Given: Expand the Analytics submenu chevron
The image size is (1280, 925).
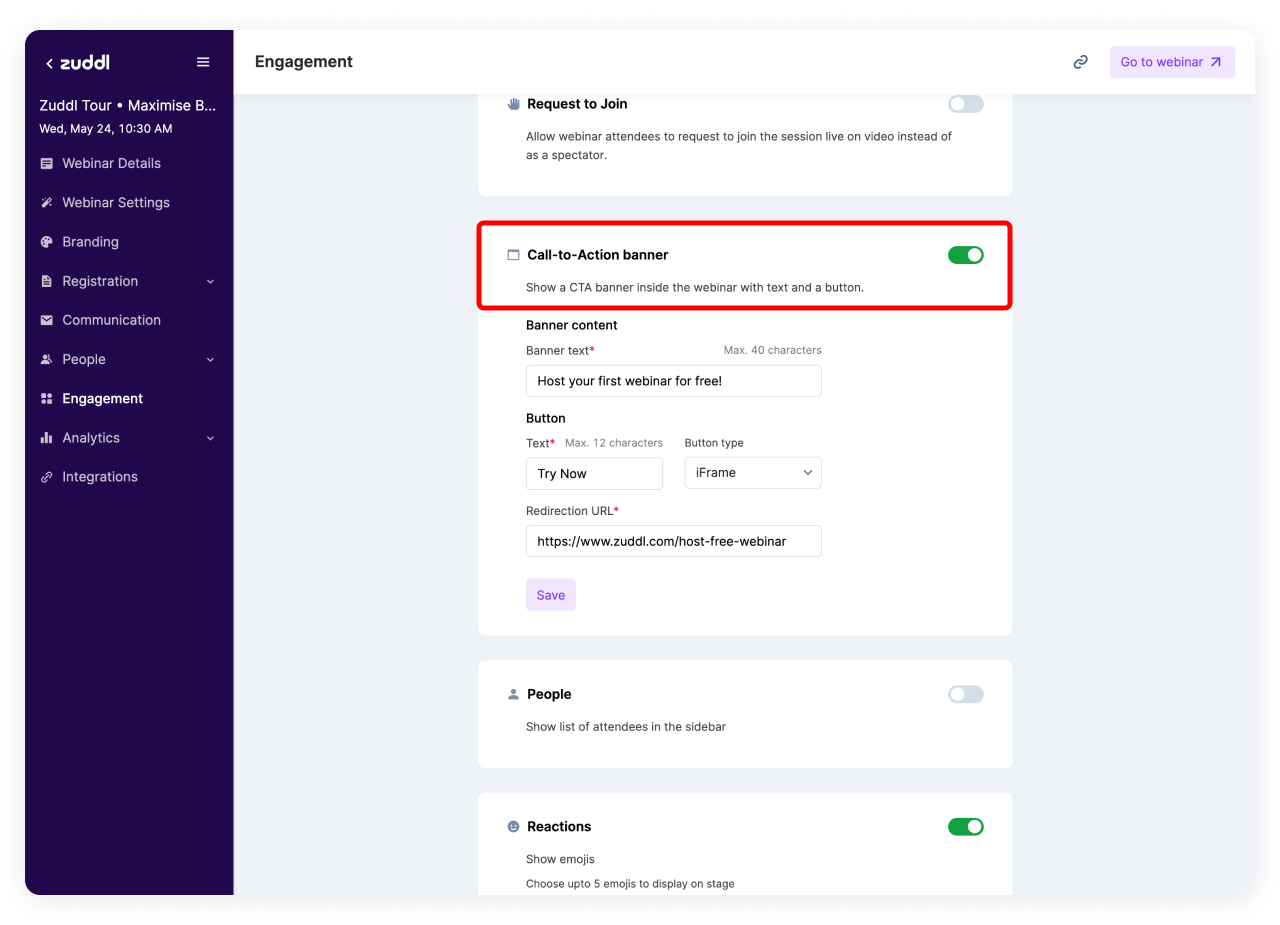Looking at the screenshot, I should point(210,438).
